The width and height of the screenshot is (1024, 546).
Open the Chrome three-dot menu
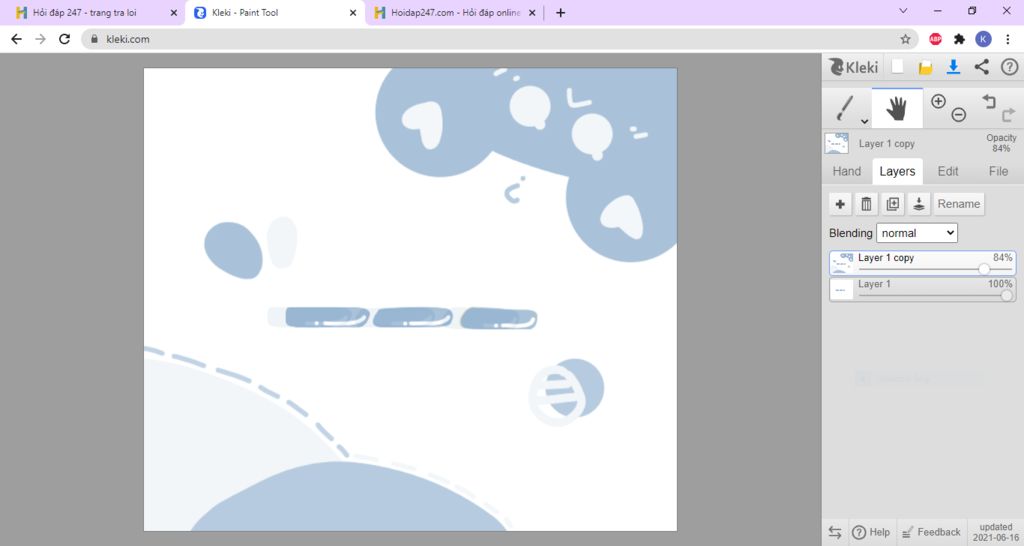click(1008, 39)
